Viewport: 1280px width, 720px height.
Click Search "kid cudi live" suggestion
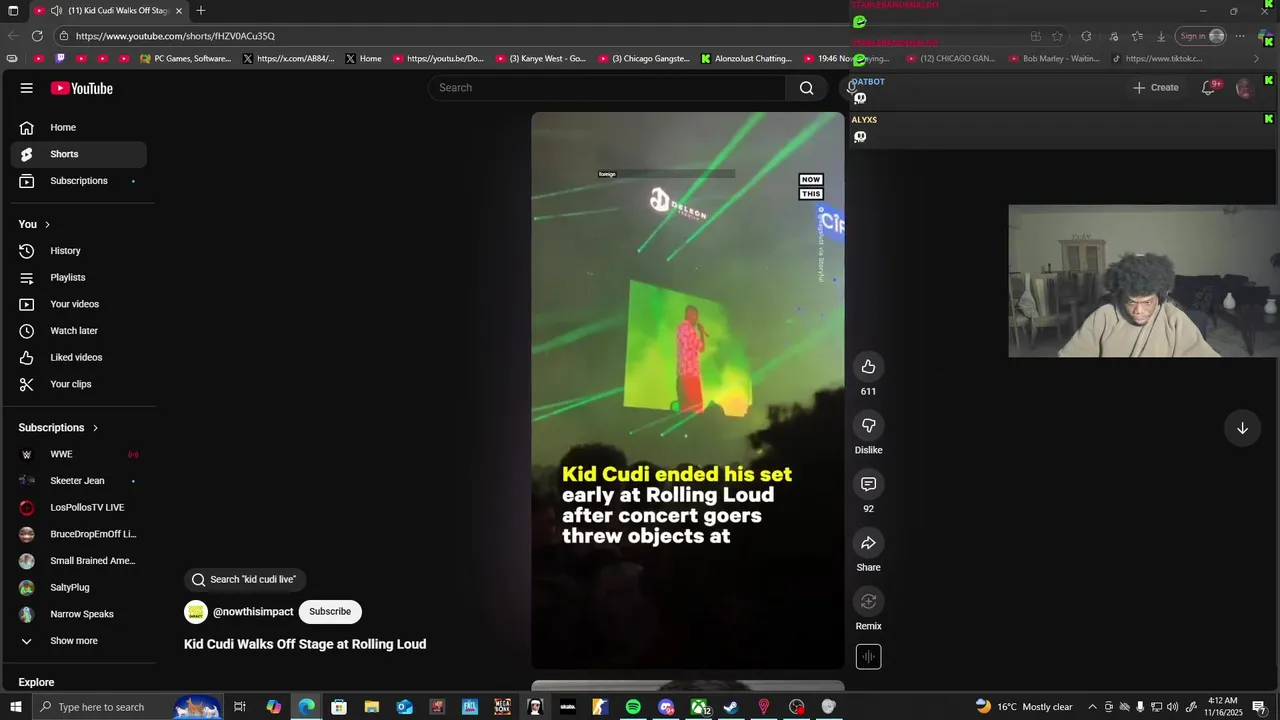click(244, 580)
